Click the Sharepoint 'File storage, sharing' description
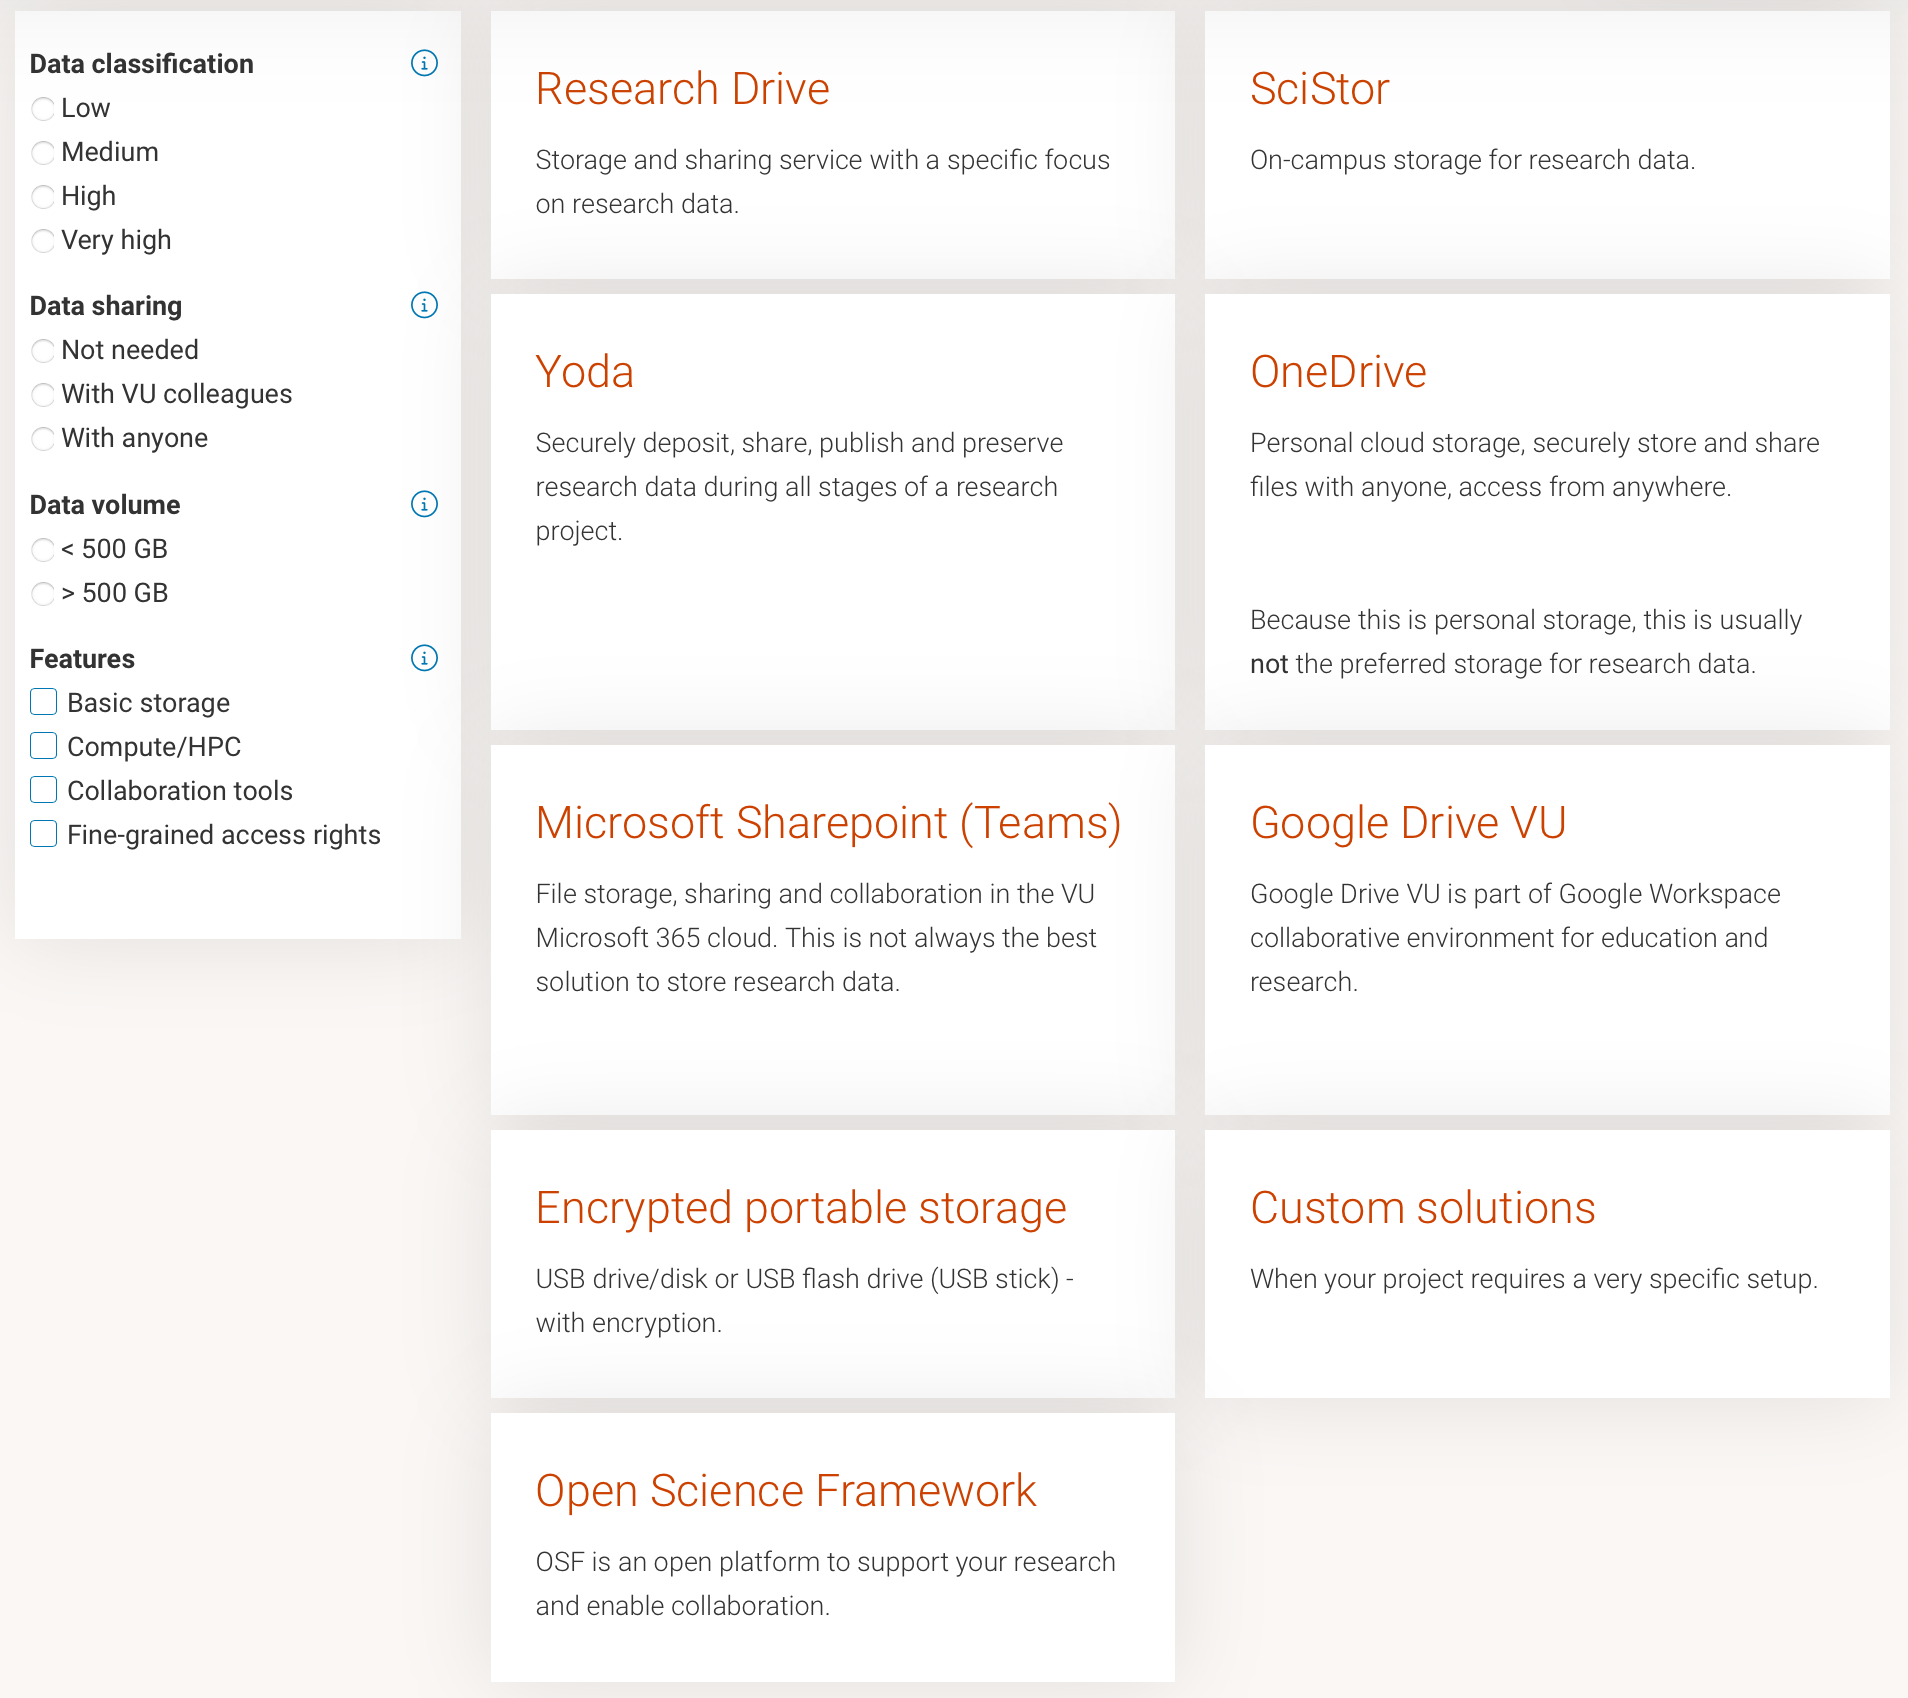 tap(816, 938)
